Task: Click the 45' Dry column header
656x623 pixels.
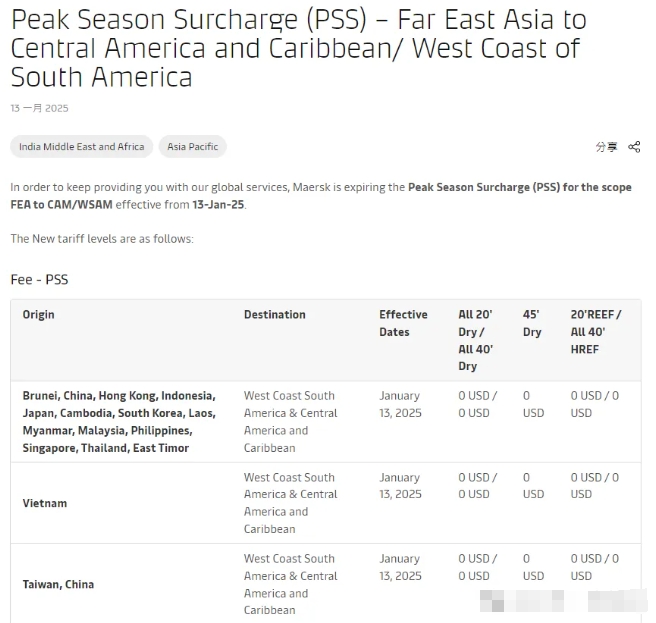Action: click(x=532, y=323)
